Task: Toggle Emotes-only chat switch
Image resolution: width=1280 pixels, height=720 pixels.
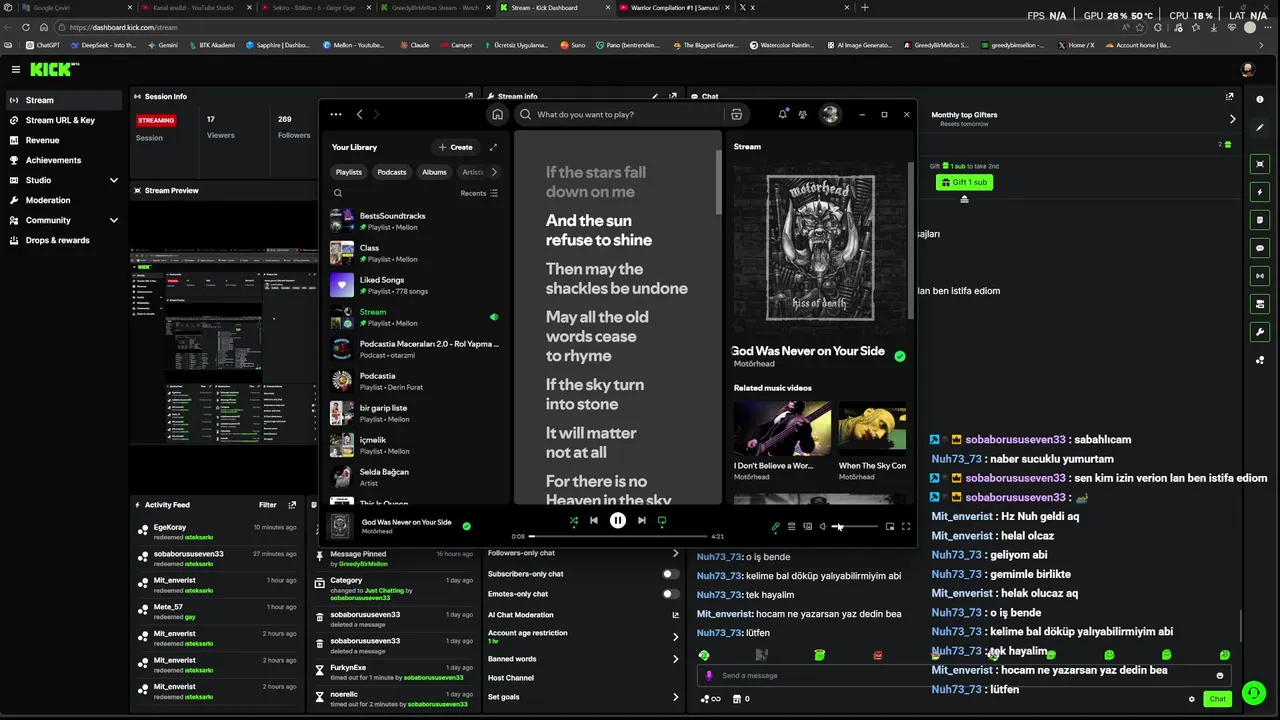Action: [x=670, y=594]
